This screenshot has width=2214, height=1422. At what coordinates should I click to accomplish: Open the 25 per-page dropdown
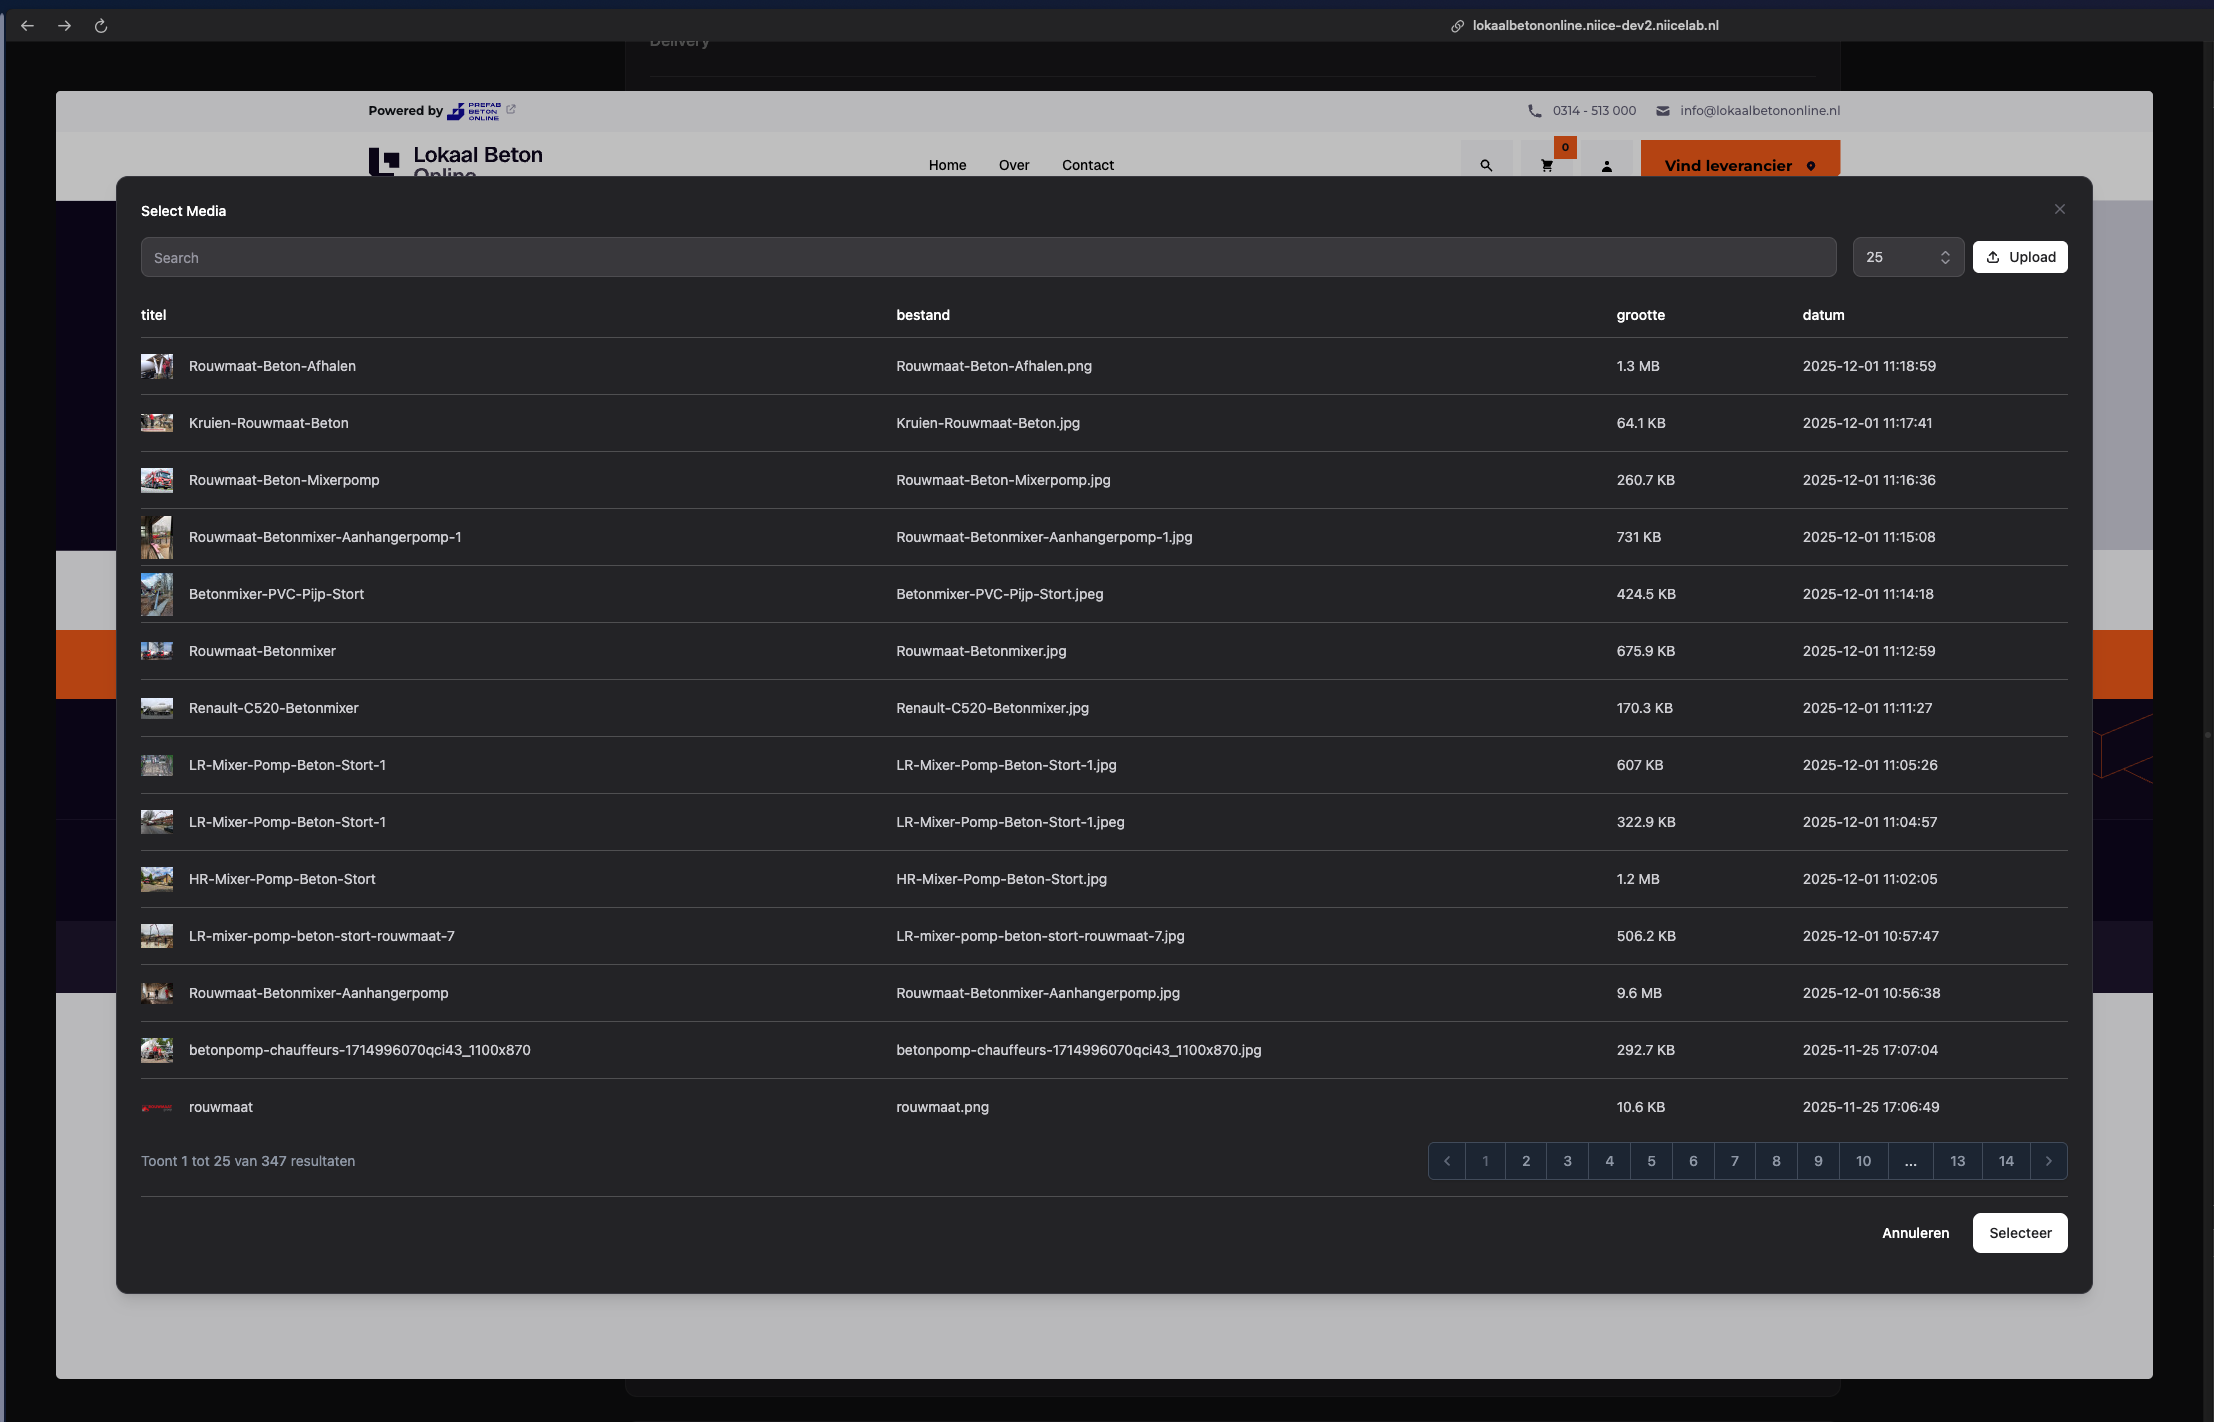click(1907, 257)
